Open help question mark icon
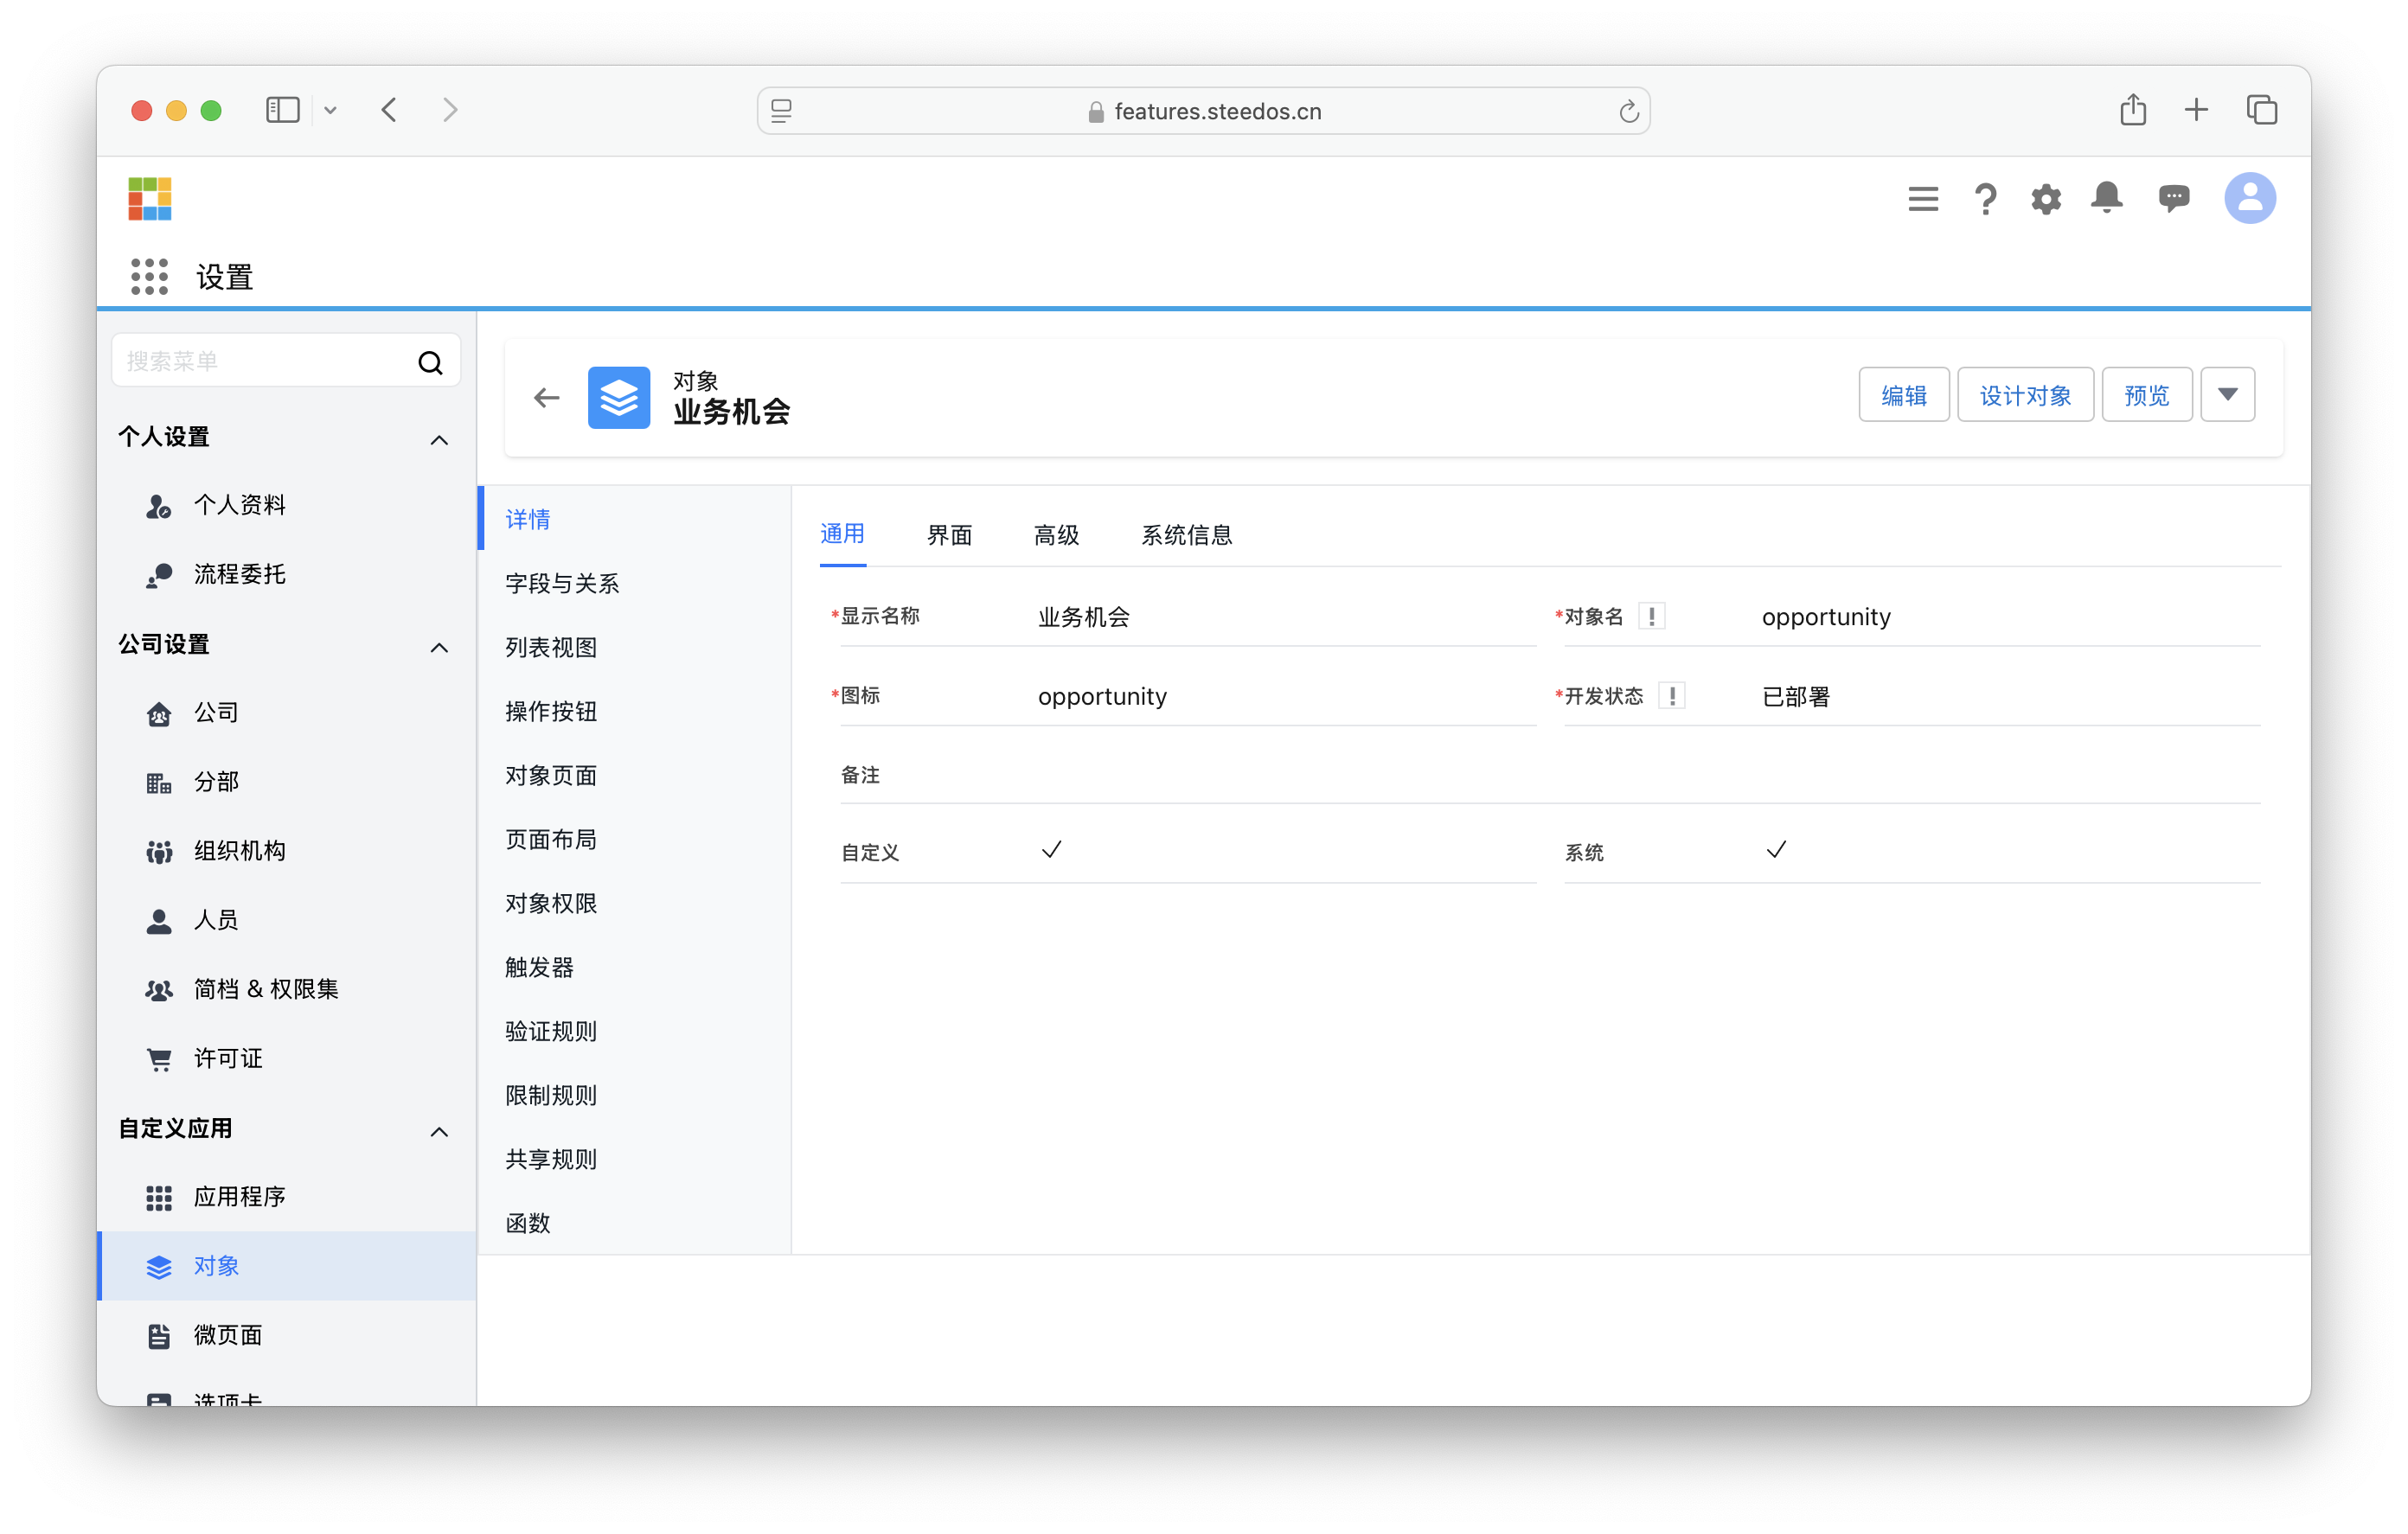This screenshot has height=1534, width=2408. [x=1985, y=198]
